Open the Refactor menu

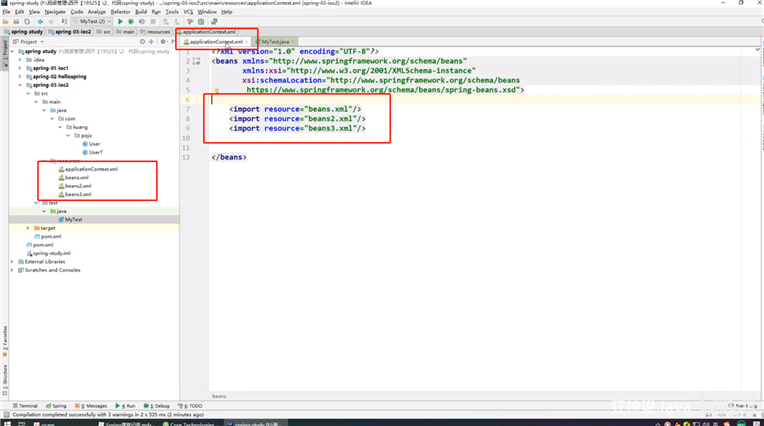(x=120, y=12)
